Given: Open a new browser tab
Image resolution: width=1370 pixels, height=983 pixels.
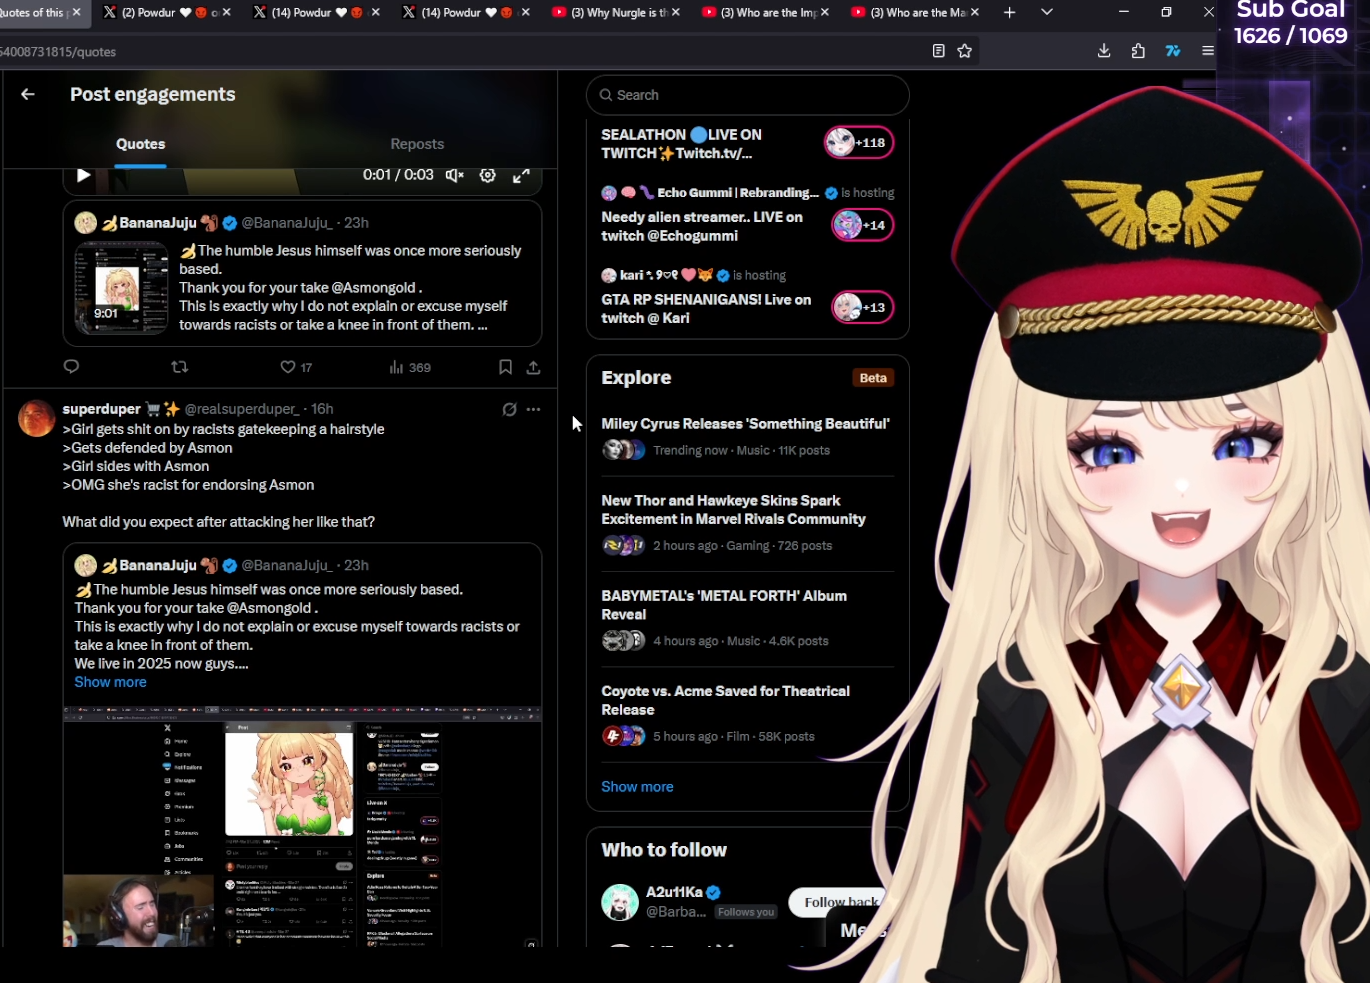Looking at the screenshot, I should (x=1010, y=12).
